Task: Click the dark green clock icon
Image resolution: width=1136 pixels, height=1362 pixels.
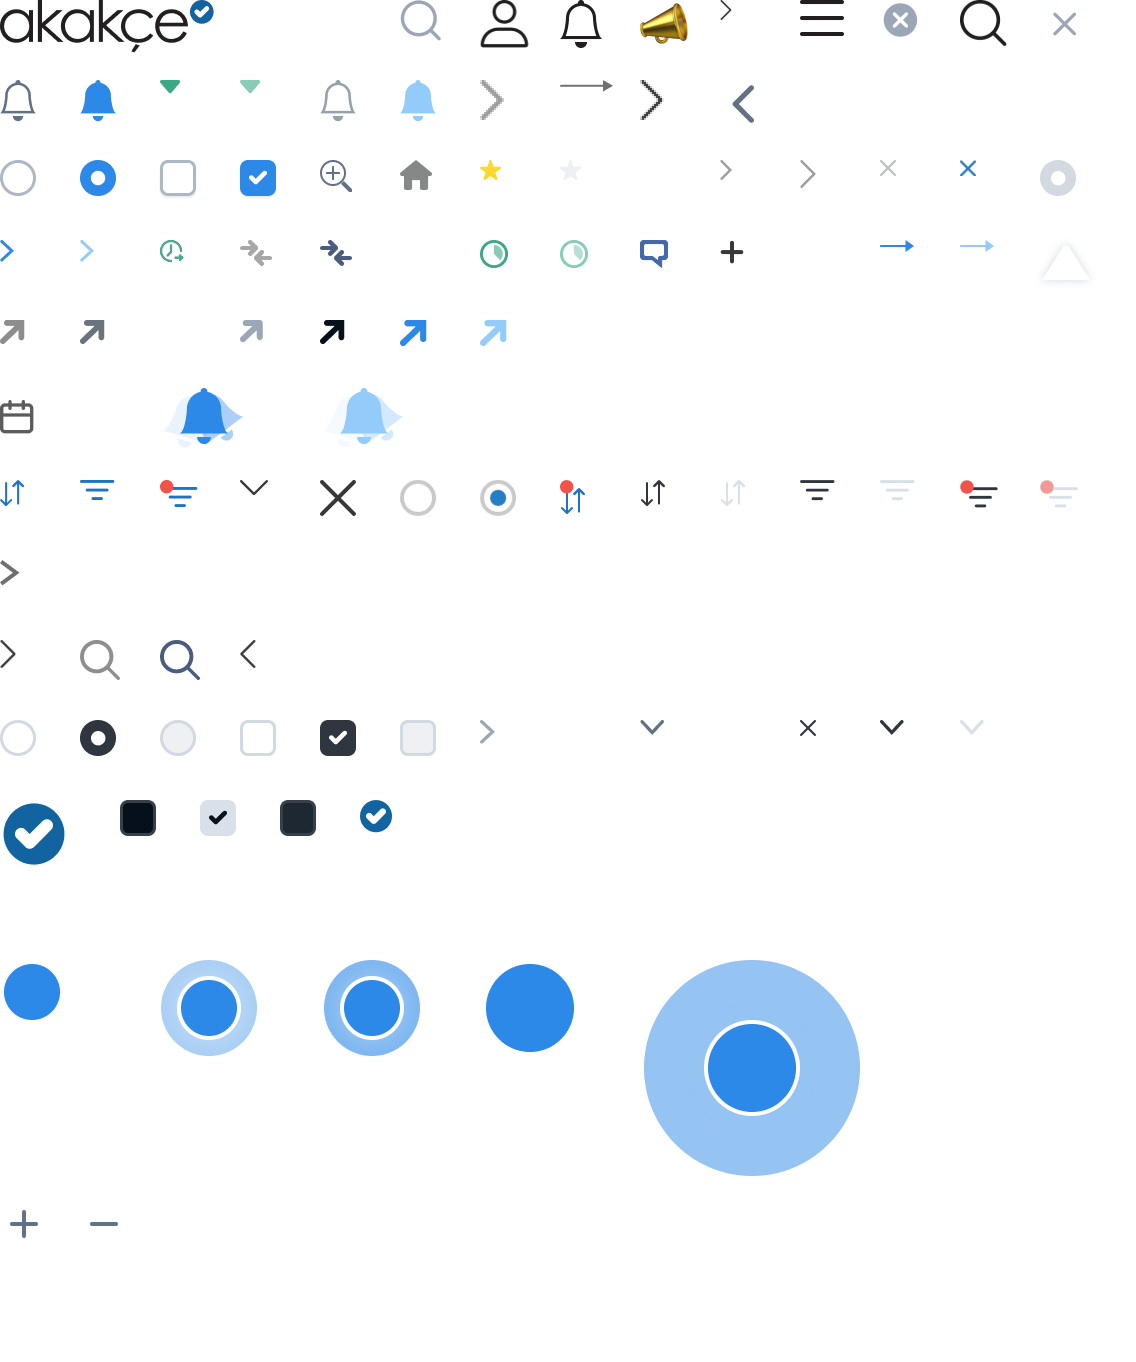Action: [494, 254]
